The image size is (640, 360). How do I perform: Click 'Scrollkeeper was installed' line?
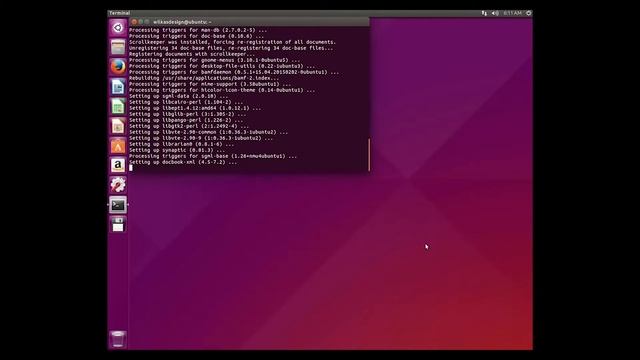233,42
